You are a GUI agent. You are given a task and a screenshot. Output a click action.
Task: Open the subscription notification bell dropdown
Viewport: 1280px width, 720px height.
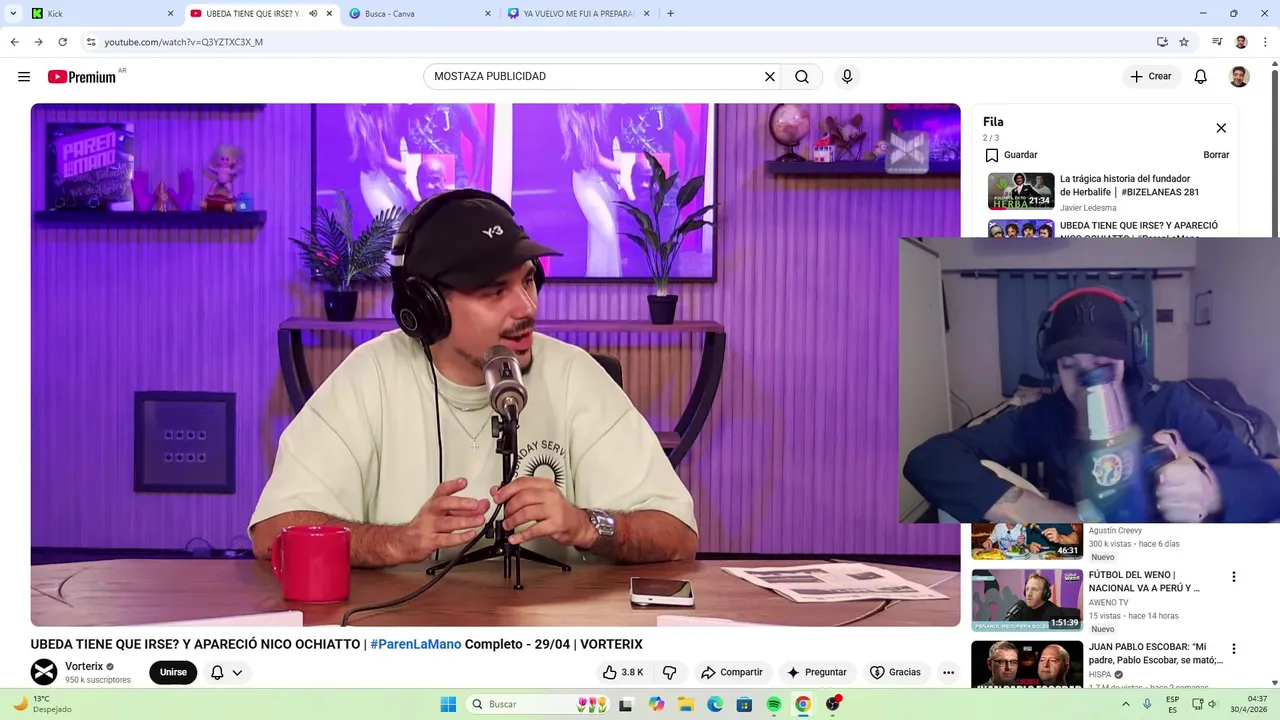227,672
